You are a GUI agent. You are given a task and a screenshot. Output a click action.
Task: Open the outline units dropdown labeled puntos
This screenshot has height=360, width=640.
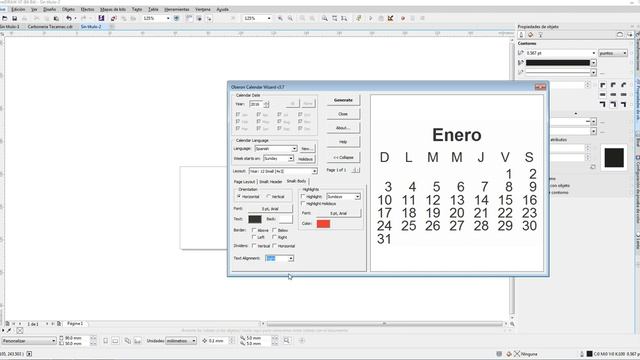click(x=613, y=53)
